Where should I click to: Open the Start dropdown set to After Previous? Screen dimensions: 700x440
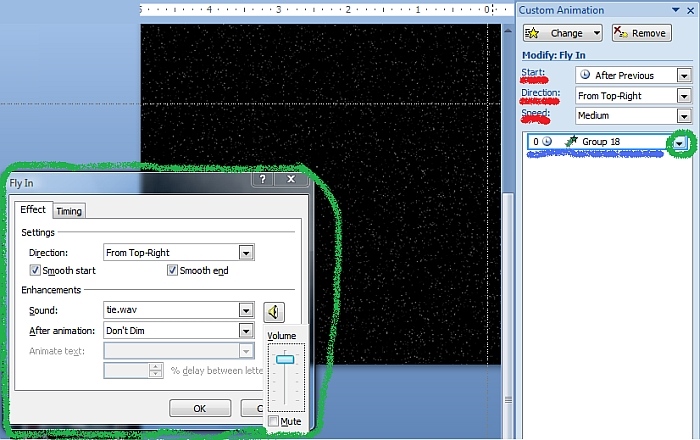(684, 75)
